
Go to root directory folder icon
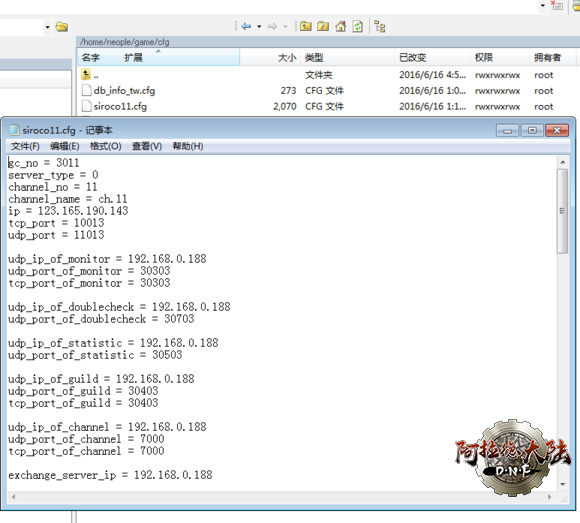click(323, 26)
